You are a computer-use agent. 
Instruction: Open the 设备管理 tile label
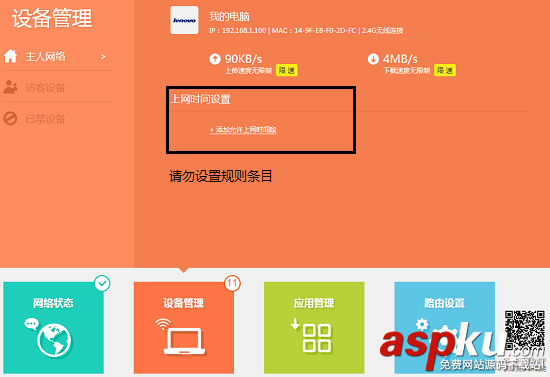click(x=184, y=303)
